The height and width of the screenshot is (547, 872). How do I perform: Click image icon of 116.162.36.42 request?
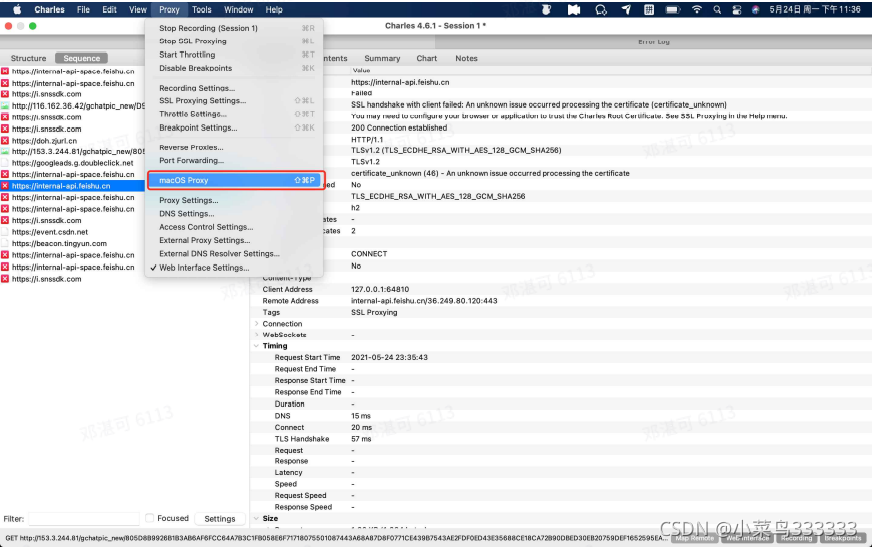tap(5, 106)
